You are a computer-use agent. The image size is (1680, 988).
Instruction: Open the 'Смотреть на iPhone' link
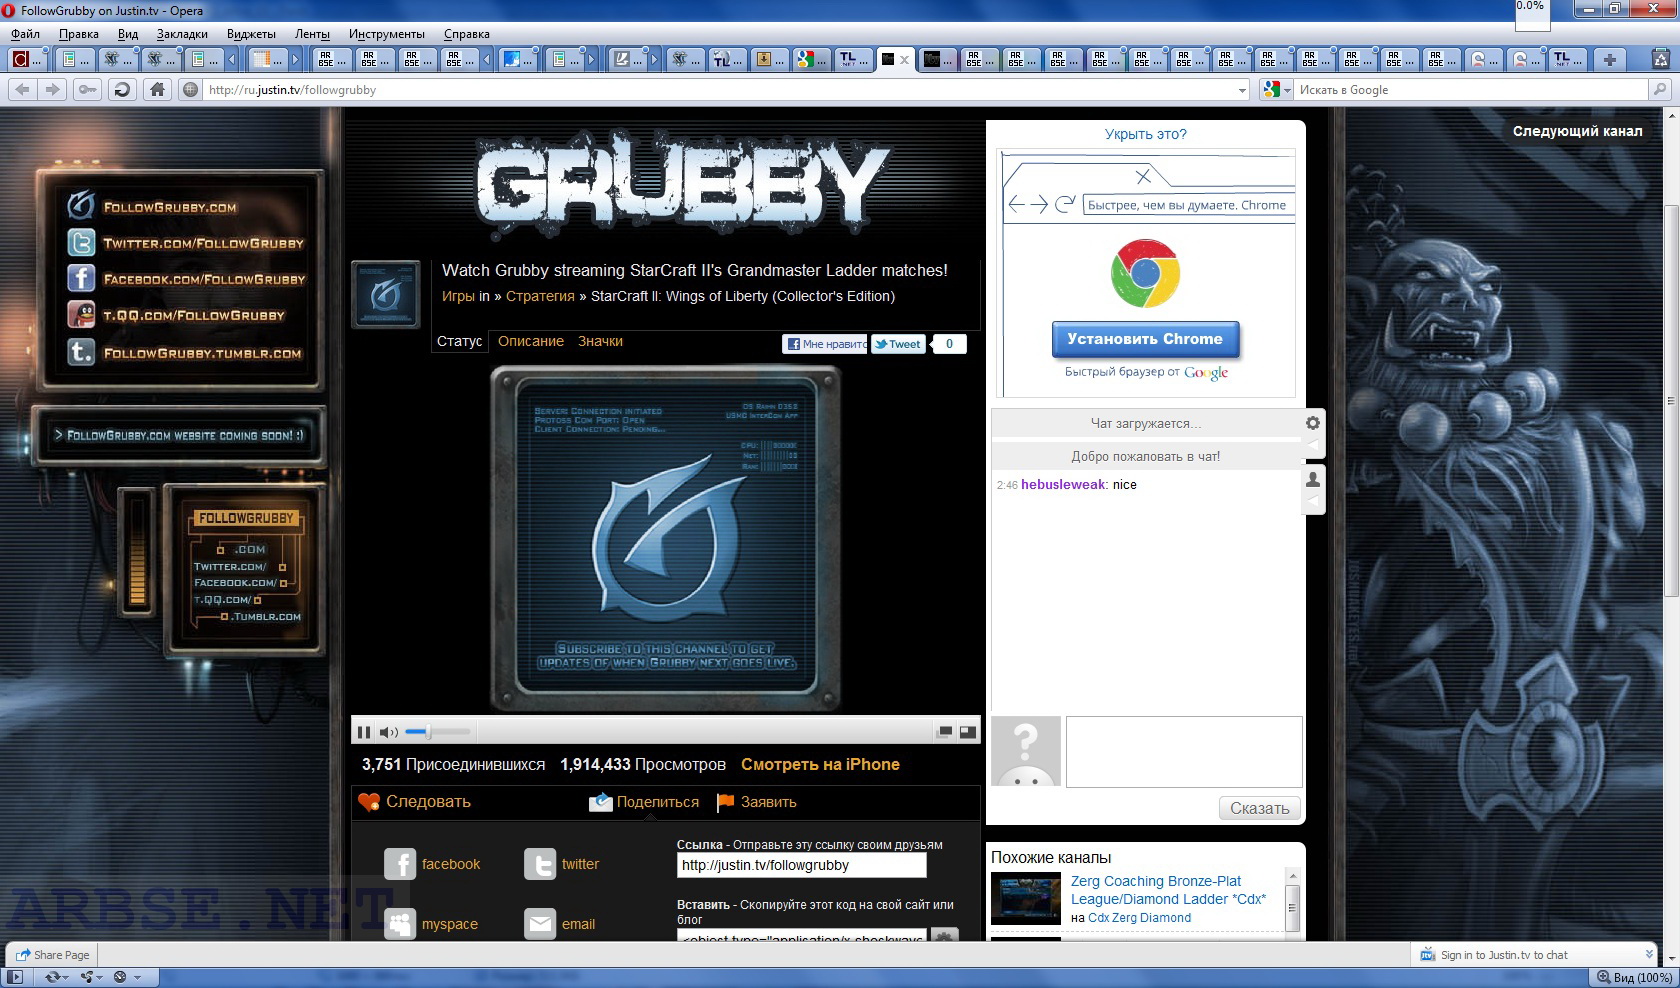tap(820, 764)
